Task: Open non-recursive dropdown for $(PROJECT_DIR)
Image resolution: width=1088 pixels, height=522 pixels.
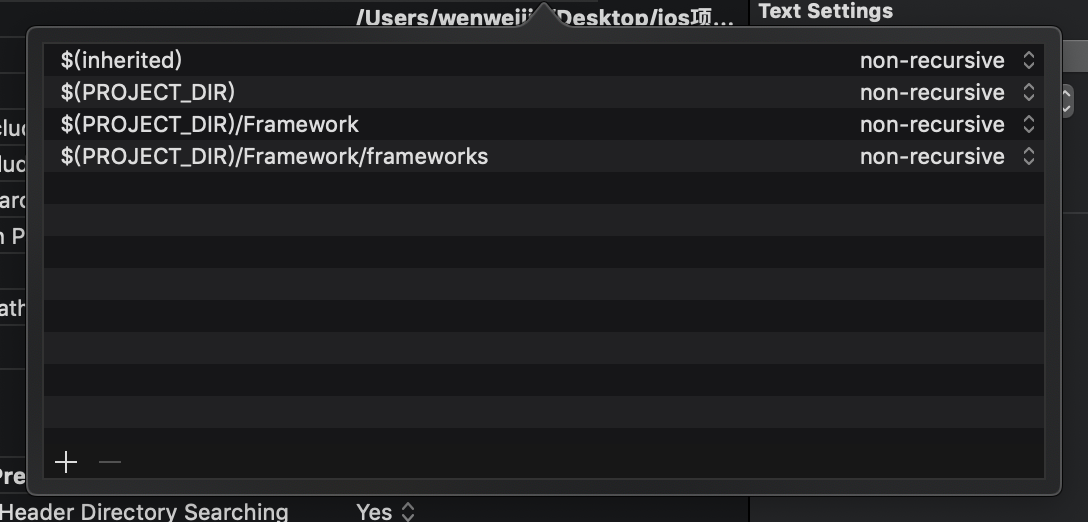Action: (931, 93)
